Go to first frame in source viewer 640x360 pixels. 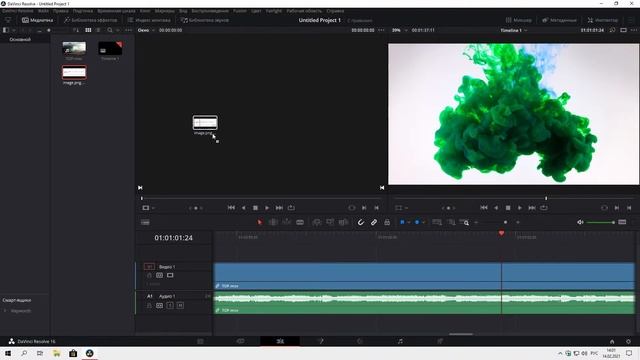click(x=231, y=208)
